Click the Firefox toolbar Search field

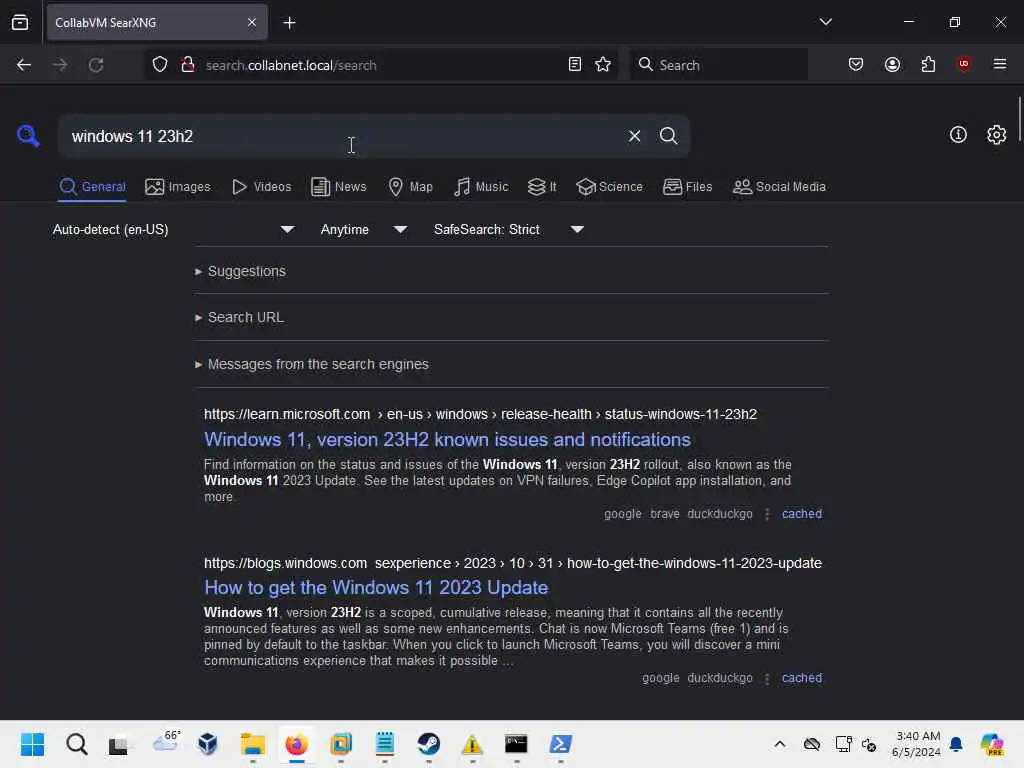point(718,65)
